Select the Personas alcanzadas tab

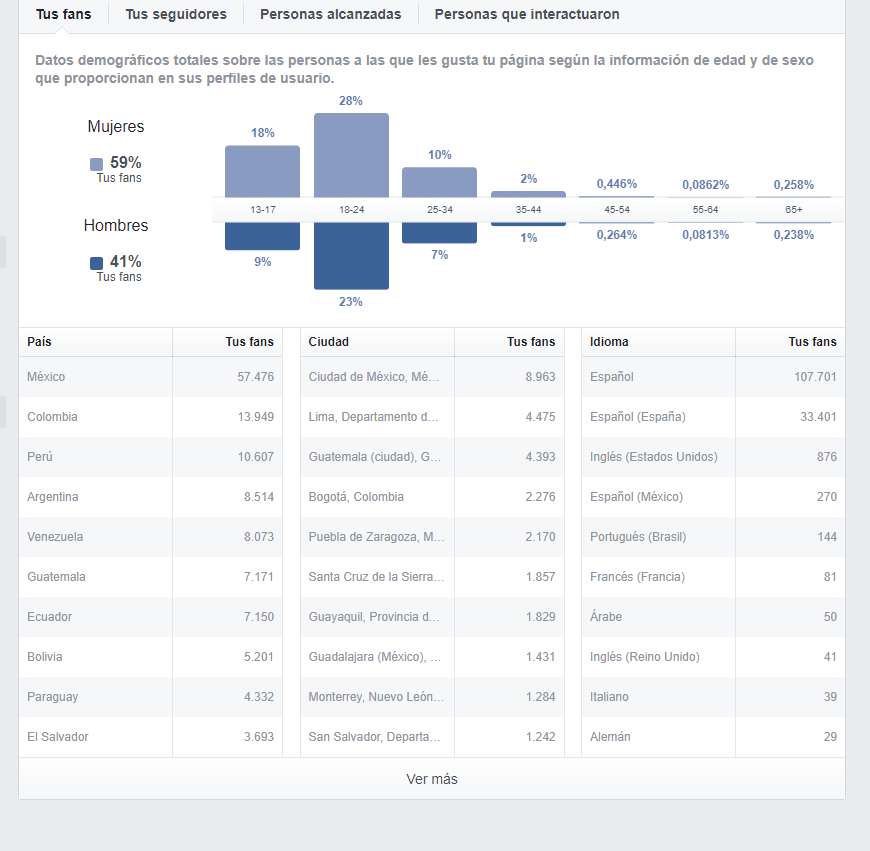331,14
